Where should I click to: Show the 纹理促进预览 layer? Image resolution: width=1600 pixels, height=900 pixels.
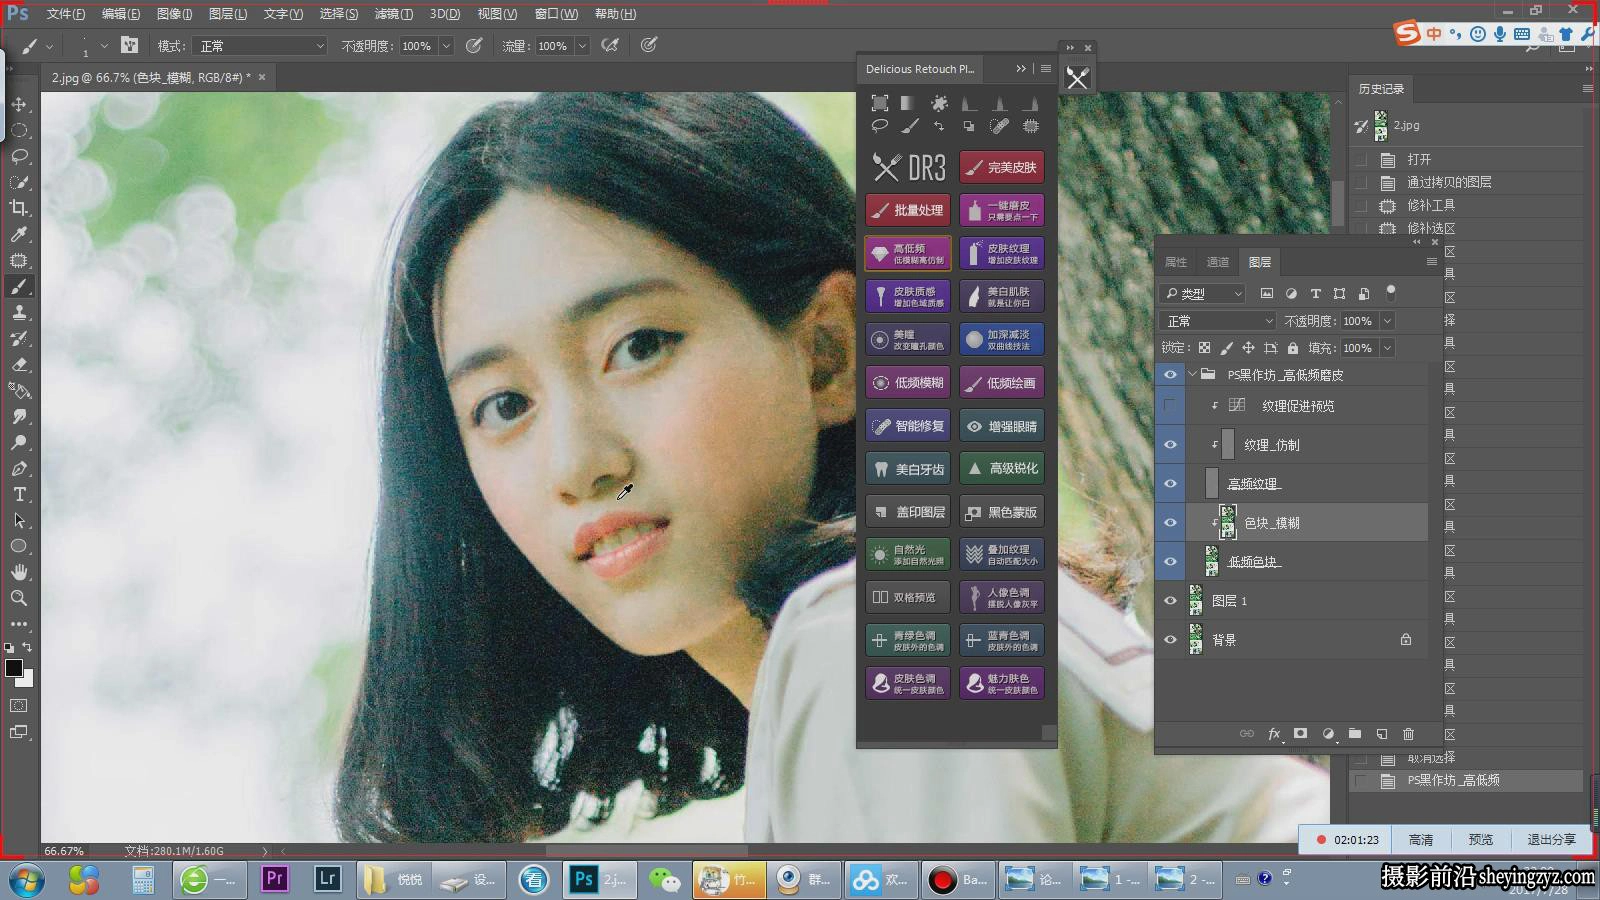pyautogui.click(x=1170, y=406)
